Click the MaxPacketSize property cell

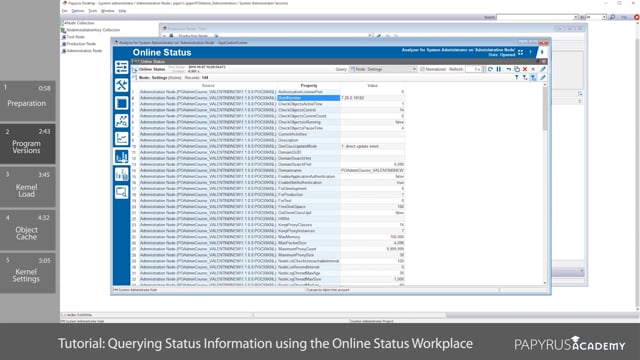[309, 243]
